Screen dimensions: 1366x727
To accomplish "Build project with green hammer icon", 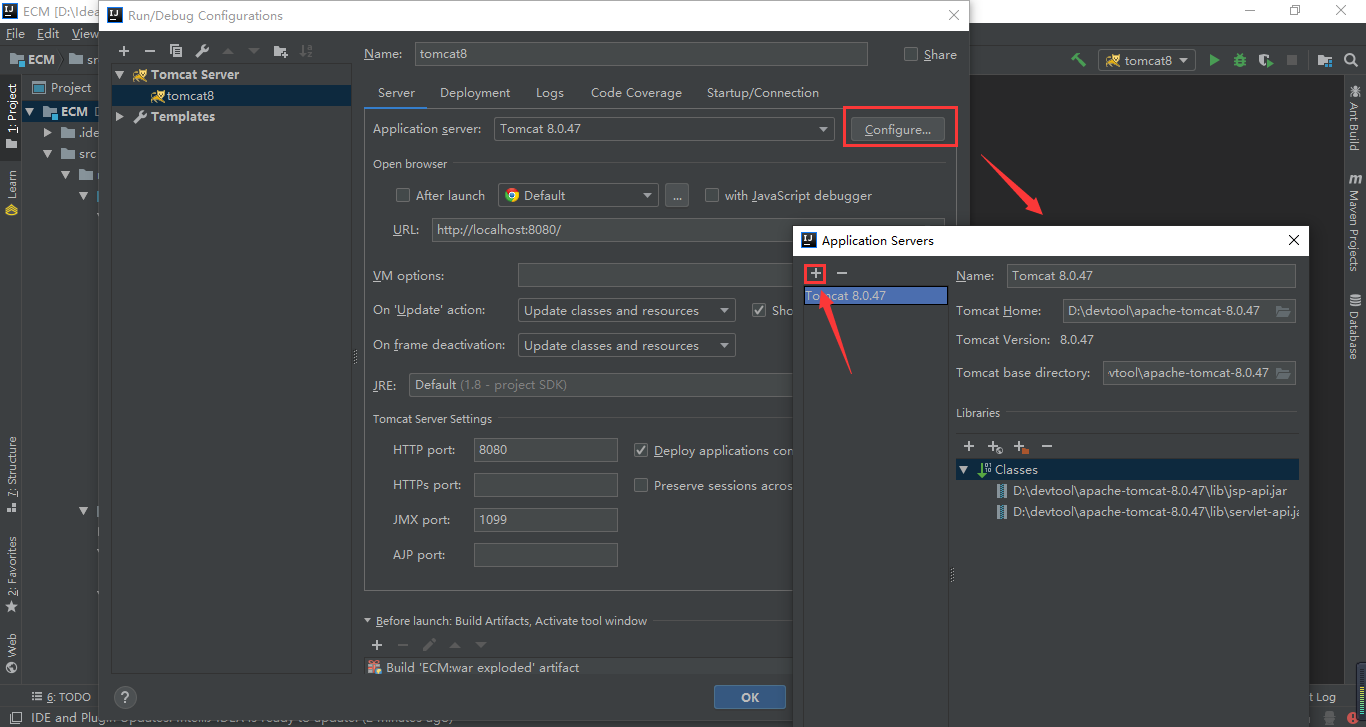I will 1078,60.
